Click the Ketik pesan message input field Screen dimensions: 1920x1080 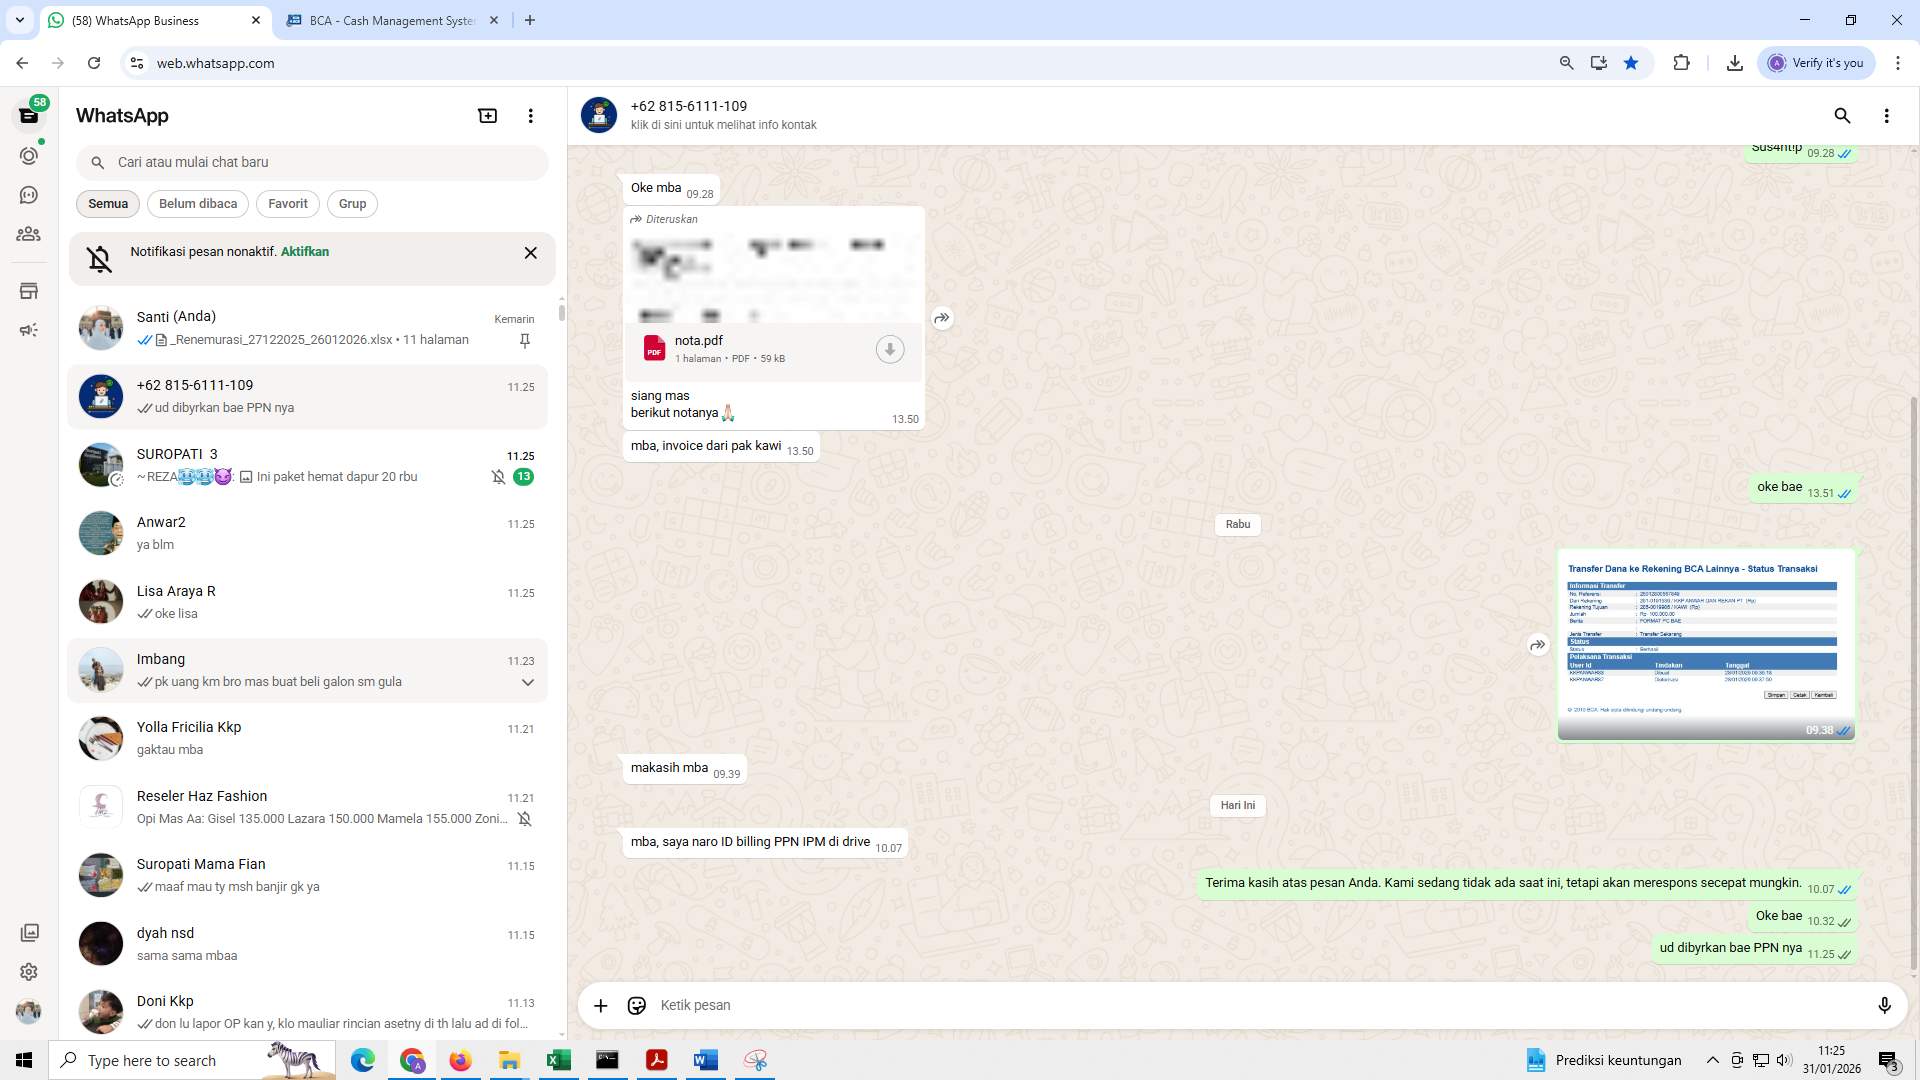[x=1100, y=1005]
